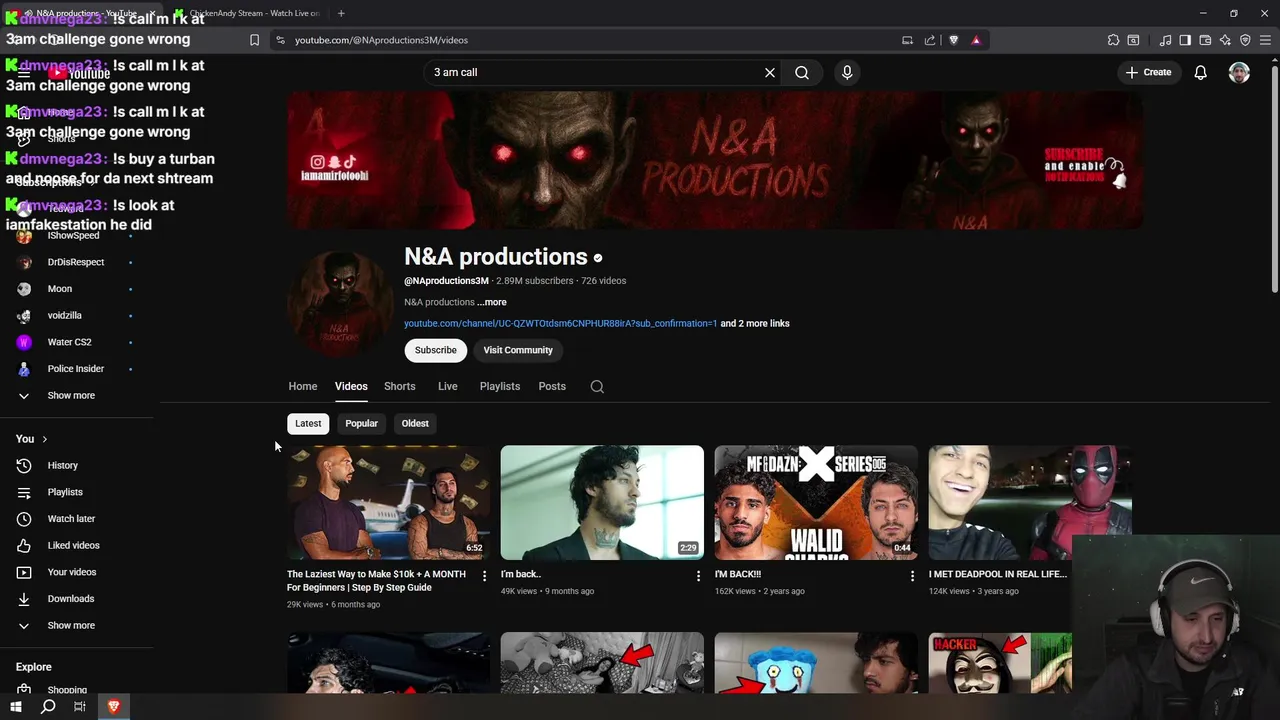Open options for 'The Laziest Way' video
The width and height of the screenshot is (1280, 720).
click(484, 576)
